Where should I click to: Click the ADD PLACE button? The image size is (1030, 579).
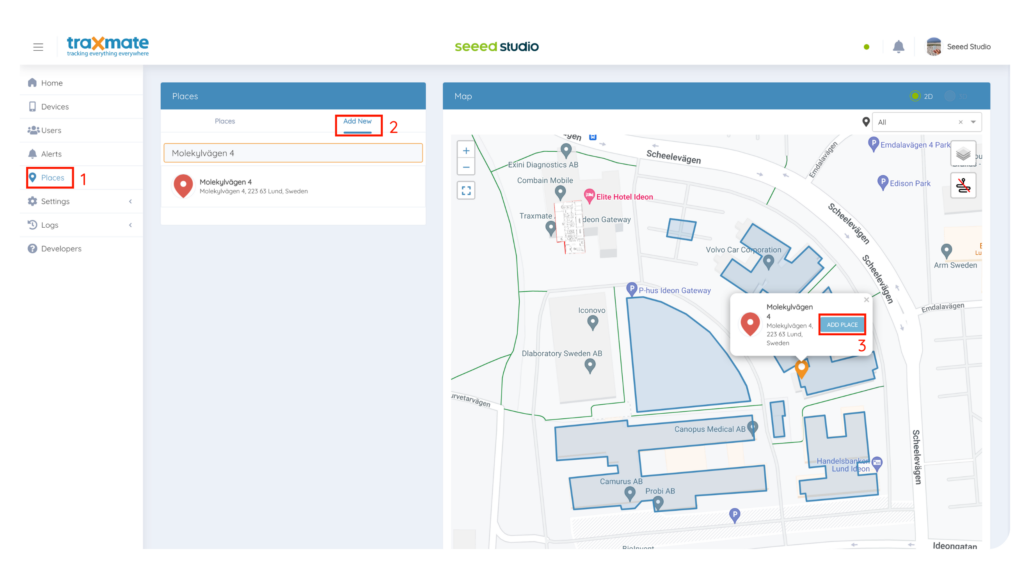click(x=842, y=324)
